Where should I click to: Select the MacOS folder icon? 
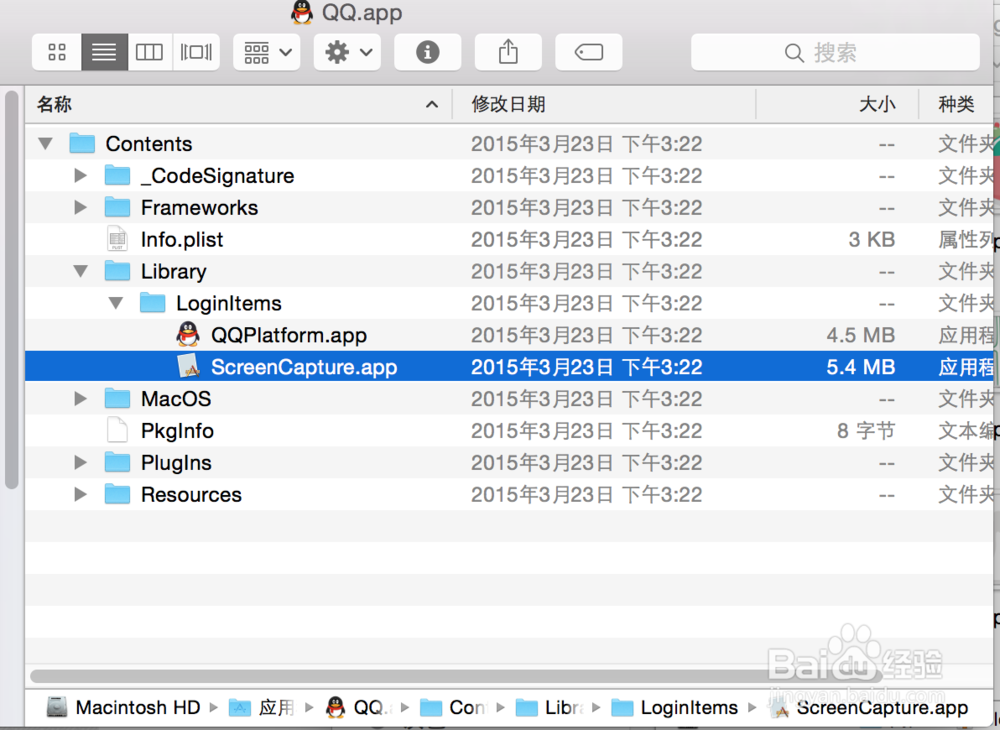pyautogui.click(x=117, y=398)
